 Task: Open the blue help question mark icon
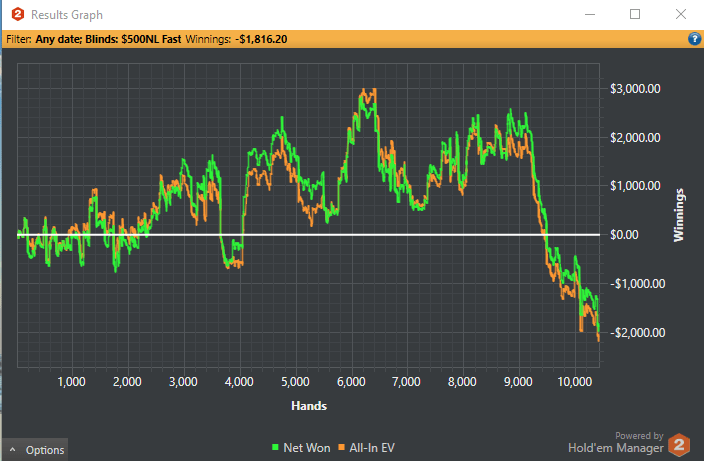point(694,39)
